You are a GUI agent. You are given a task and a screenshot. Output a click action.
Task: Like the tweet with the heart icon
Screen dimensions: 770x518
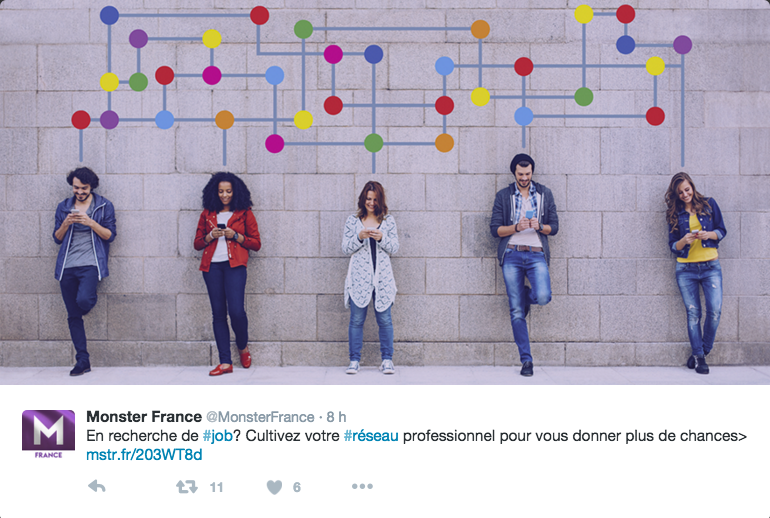(x=275, y=487)
